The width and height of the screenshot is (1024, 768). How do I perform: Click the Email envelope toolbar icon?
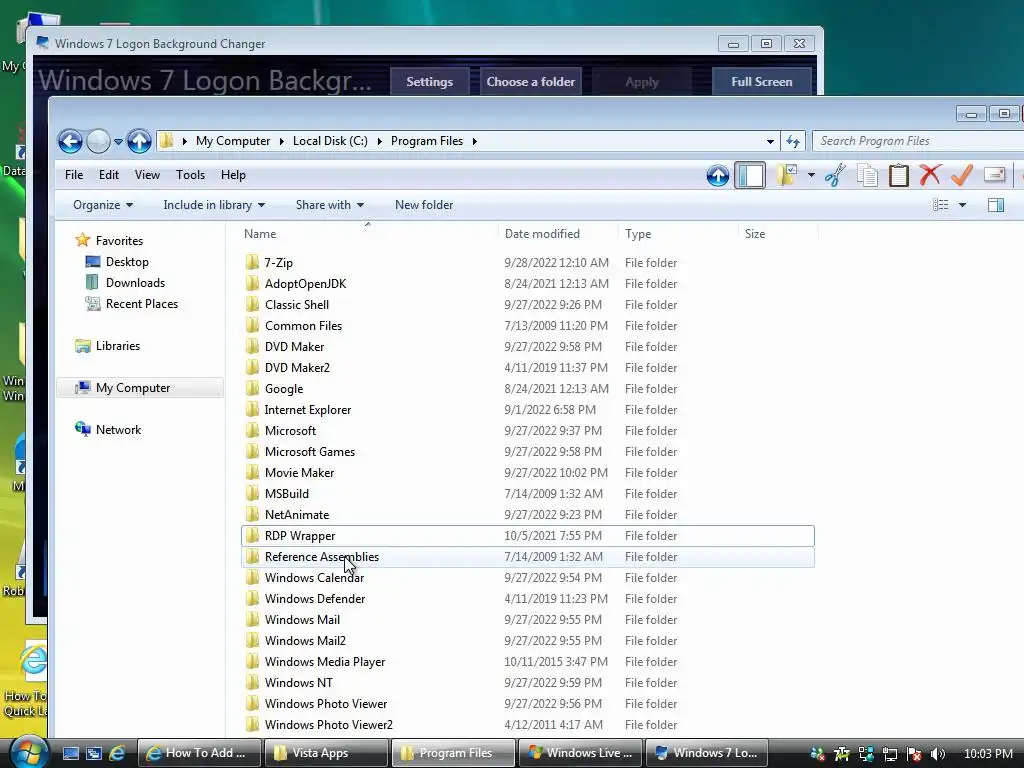coord(994,174)
